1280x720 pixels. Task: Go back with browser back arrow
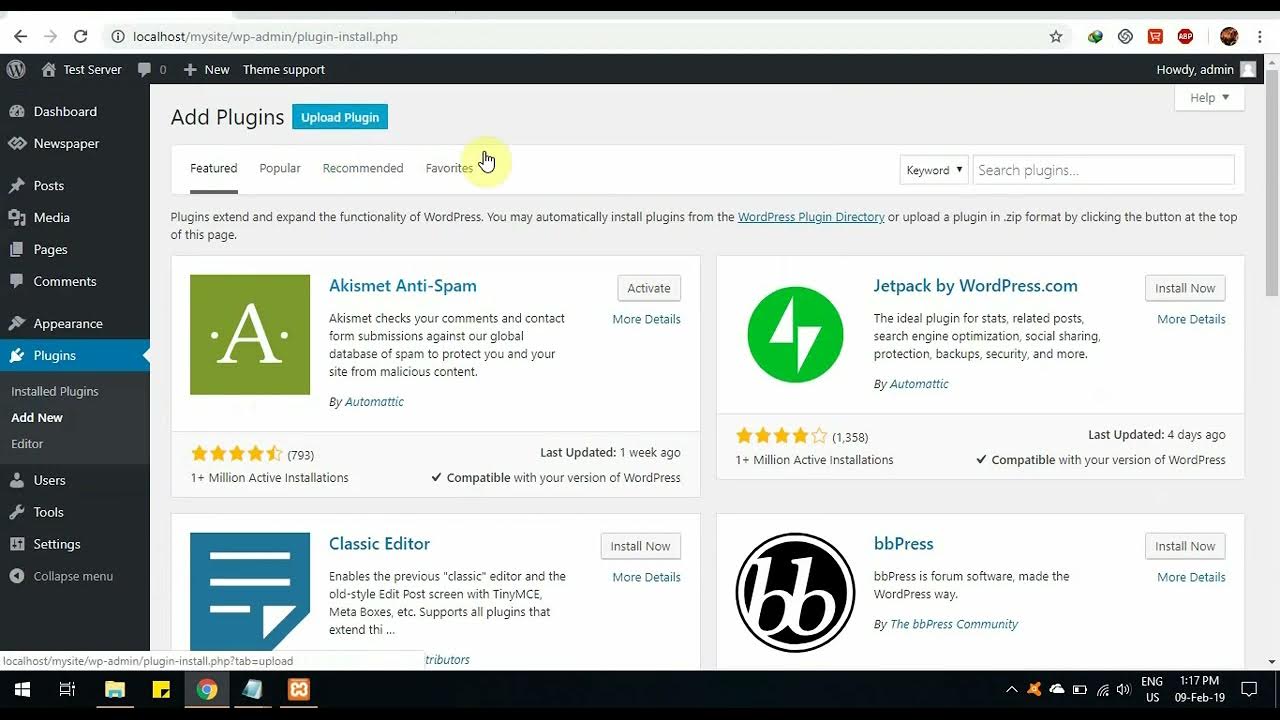(20, 37)
